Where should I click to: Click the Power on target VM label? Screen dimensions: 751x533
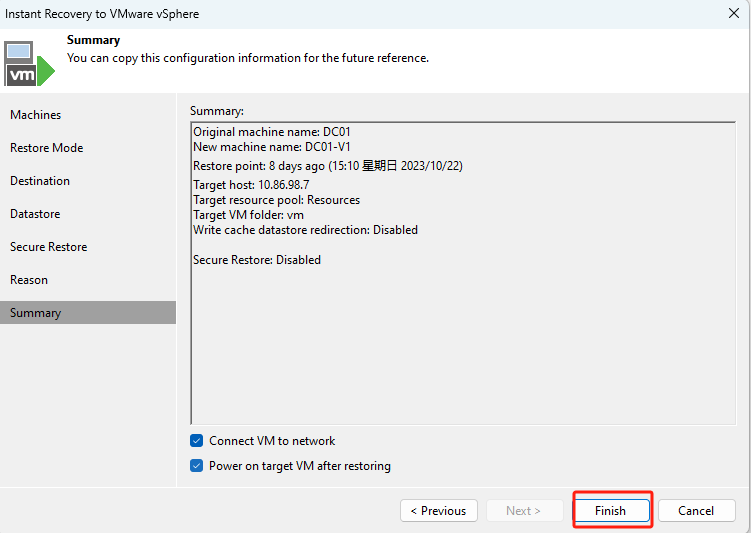coord(299,466)
